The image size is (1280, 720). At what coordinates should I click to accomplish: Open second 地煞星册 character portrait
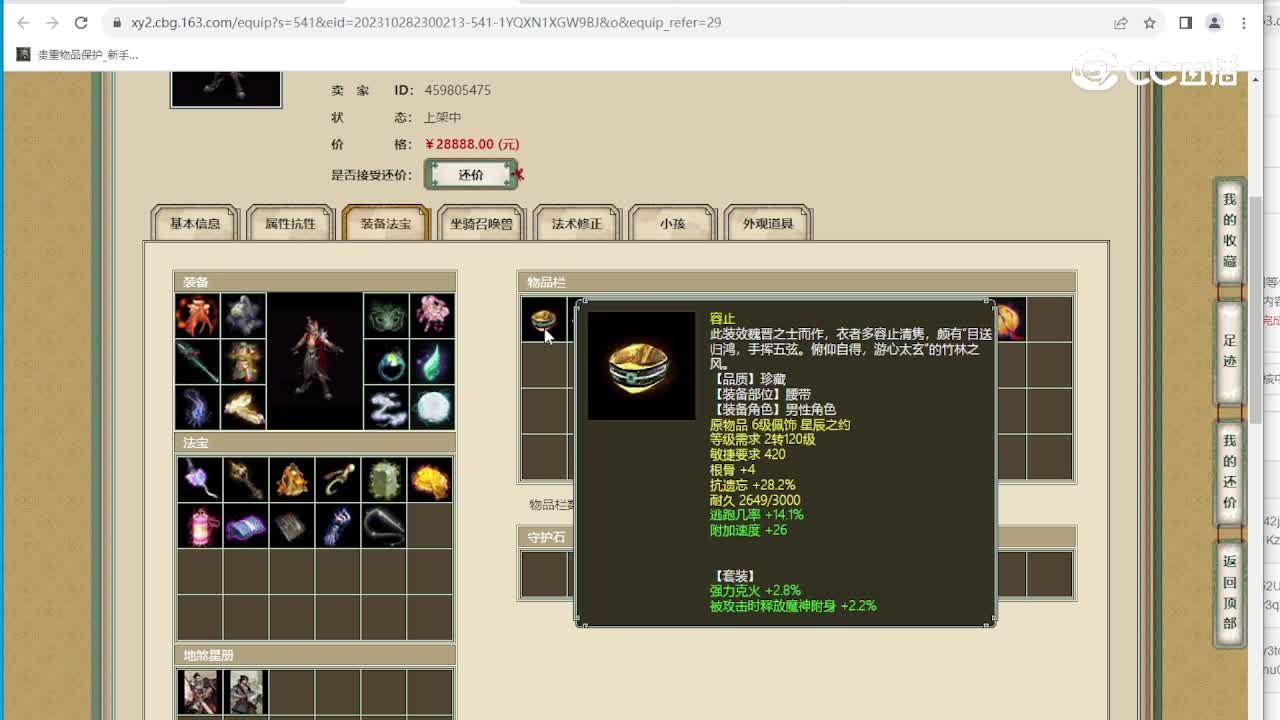(x=245, y=692)
